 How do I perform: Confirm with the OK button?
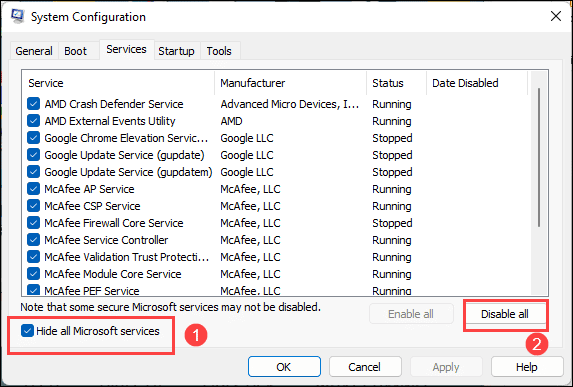284,367
